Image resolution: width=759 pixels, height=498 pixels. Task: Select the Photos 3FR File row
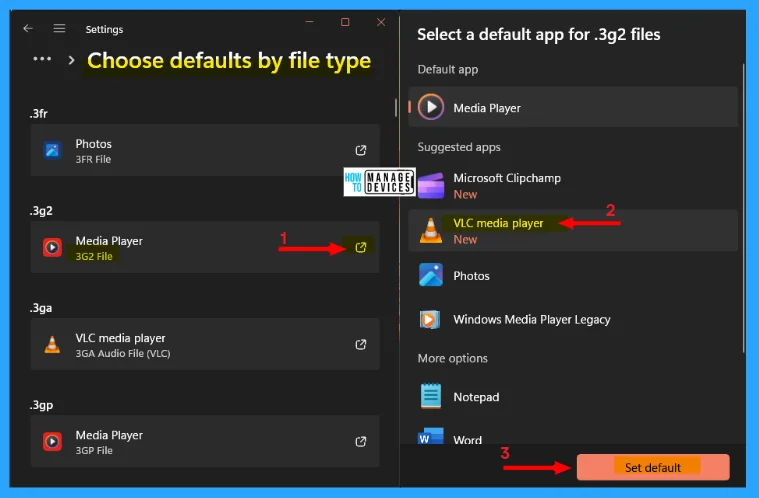205,150
